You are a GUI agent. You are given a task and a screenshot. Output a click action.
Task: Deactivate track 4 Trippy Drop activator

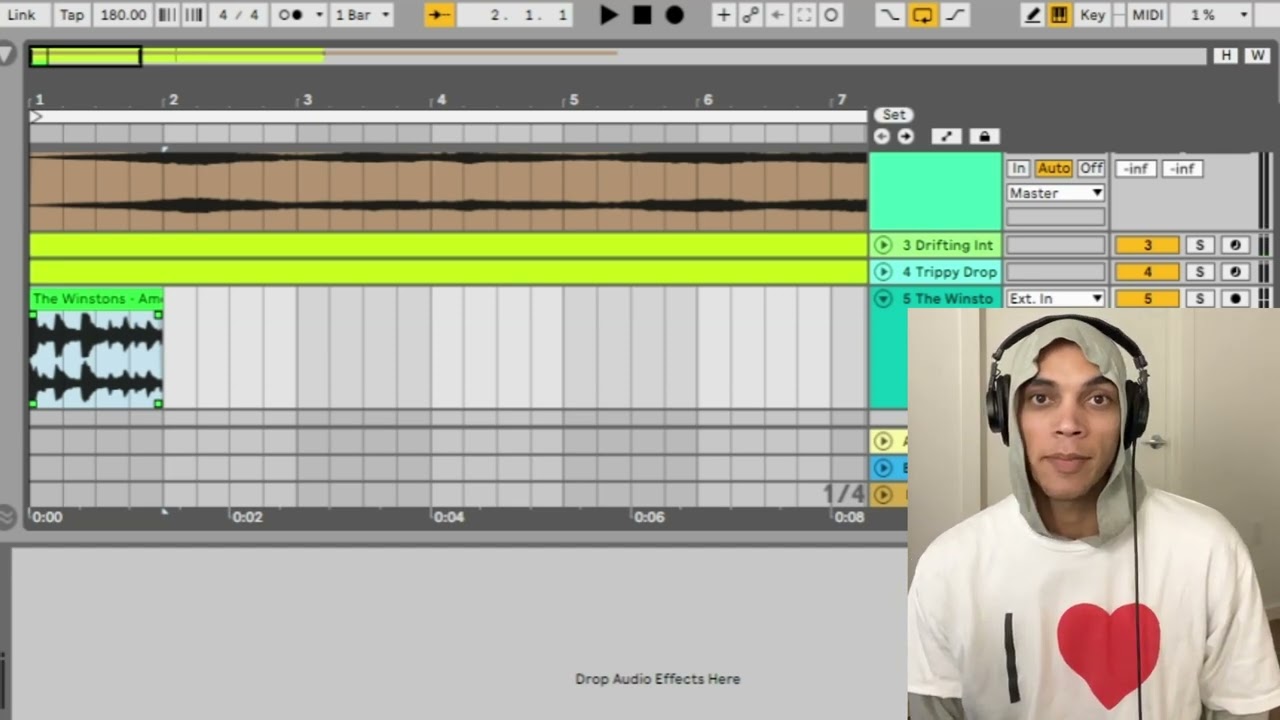click(1147, 272)
